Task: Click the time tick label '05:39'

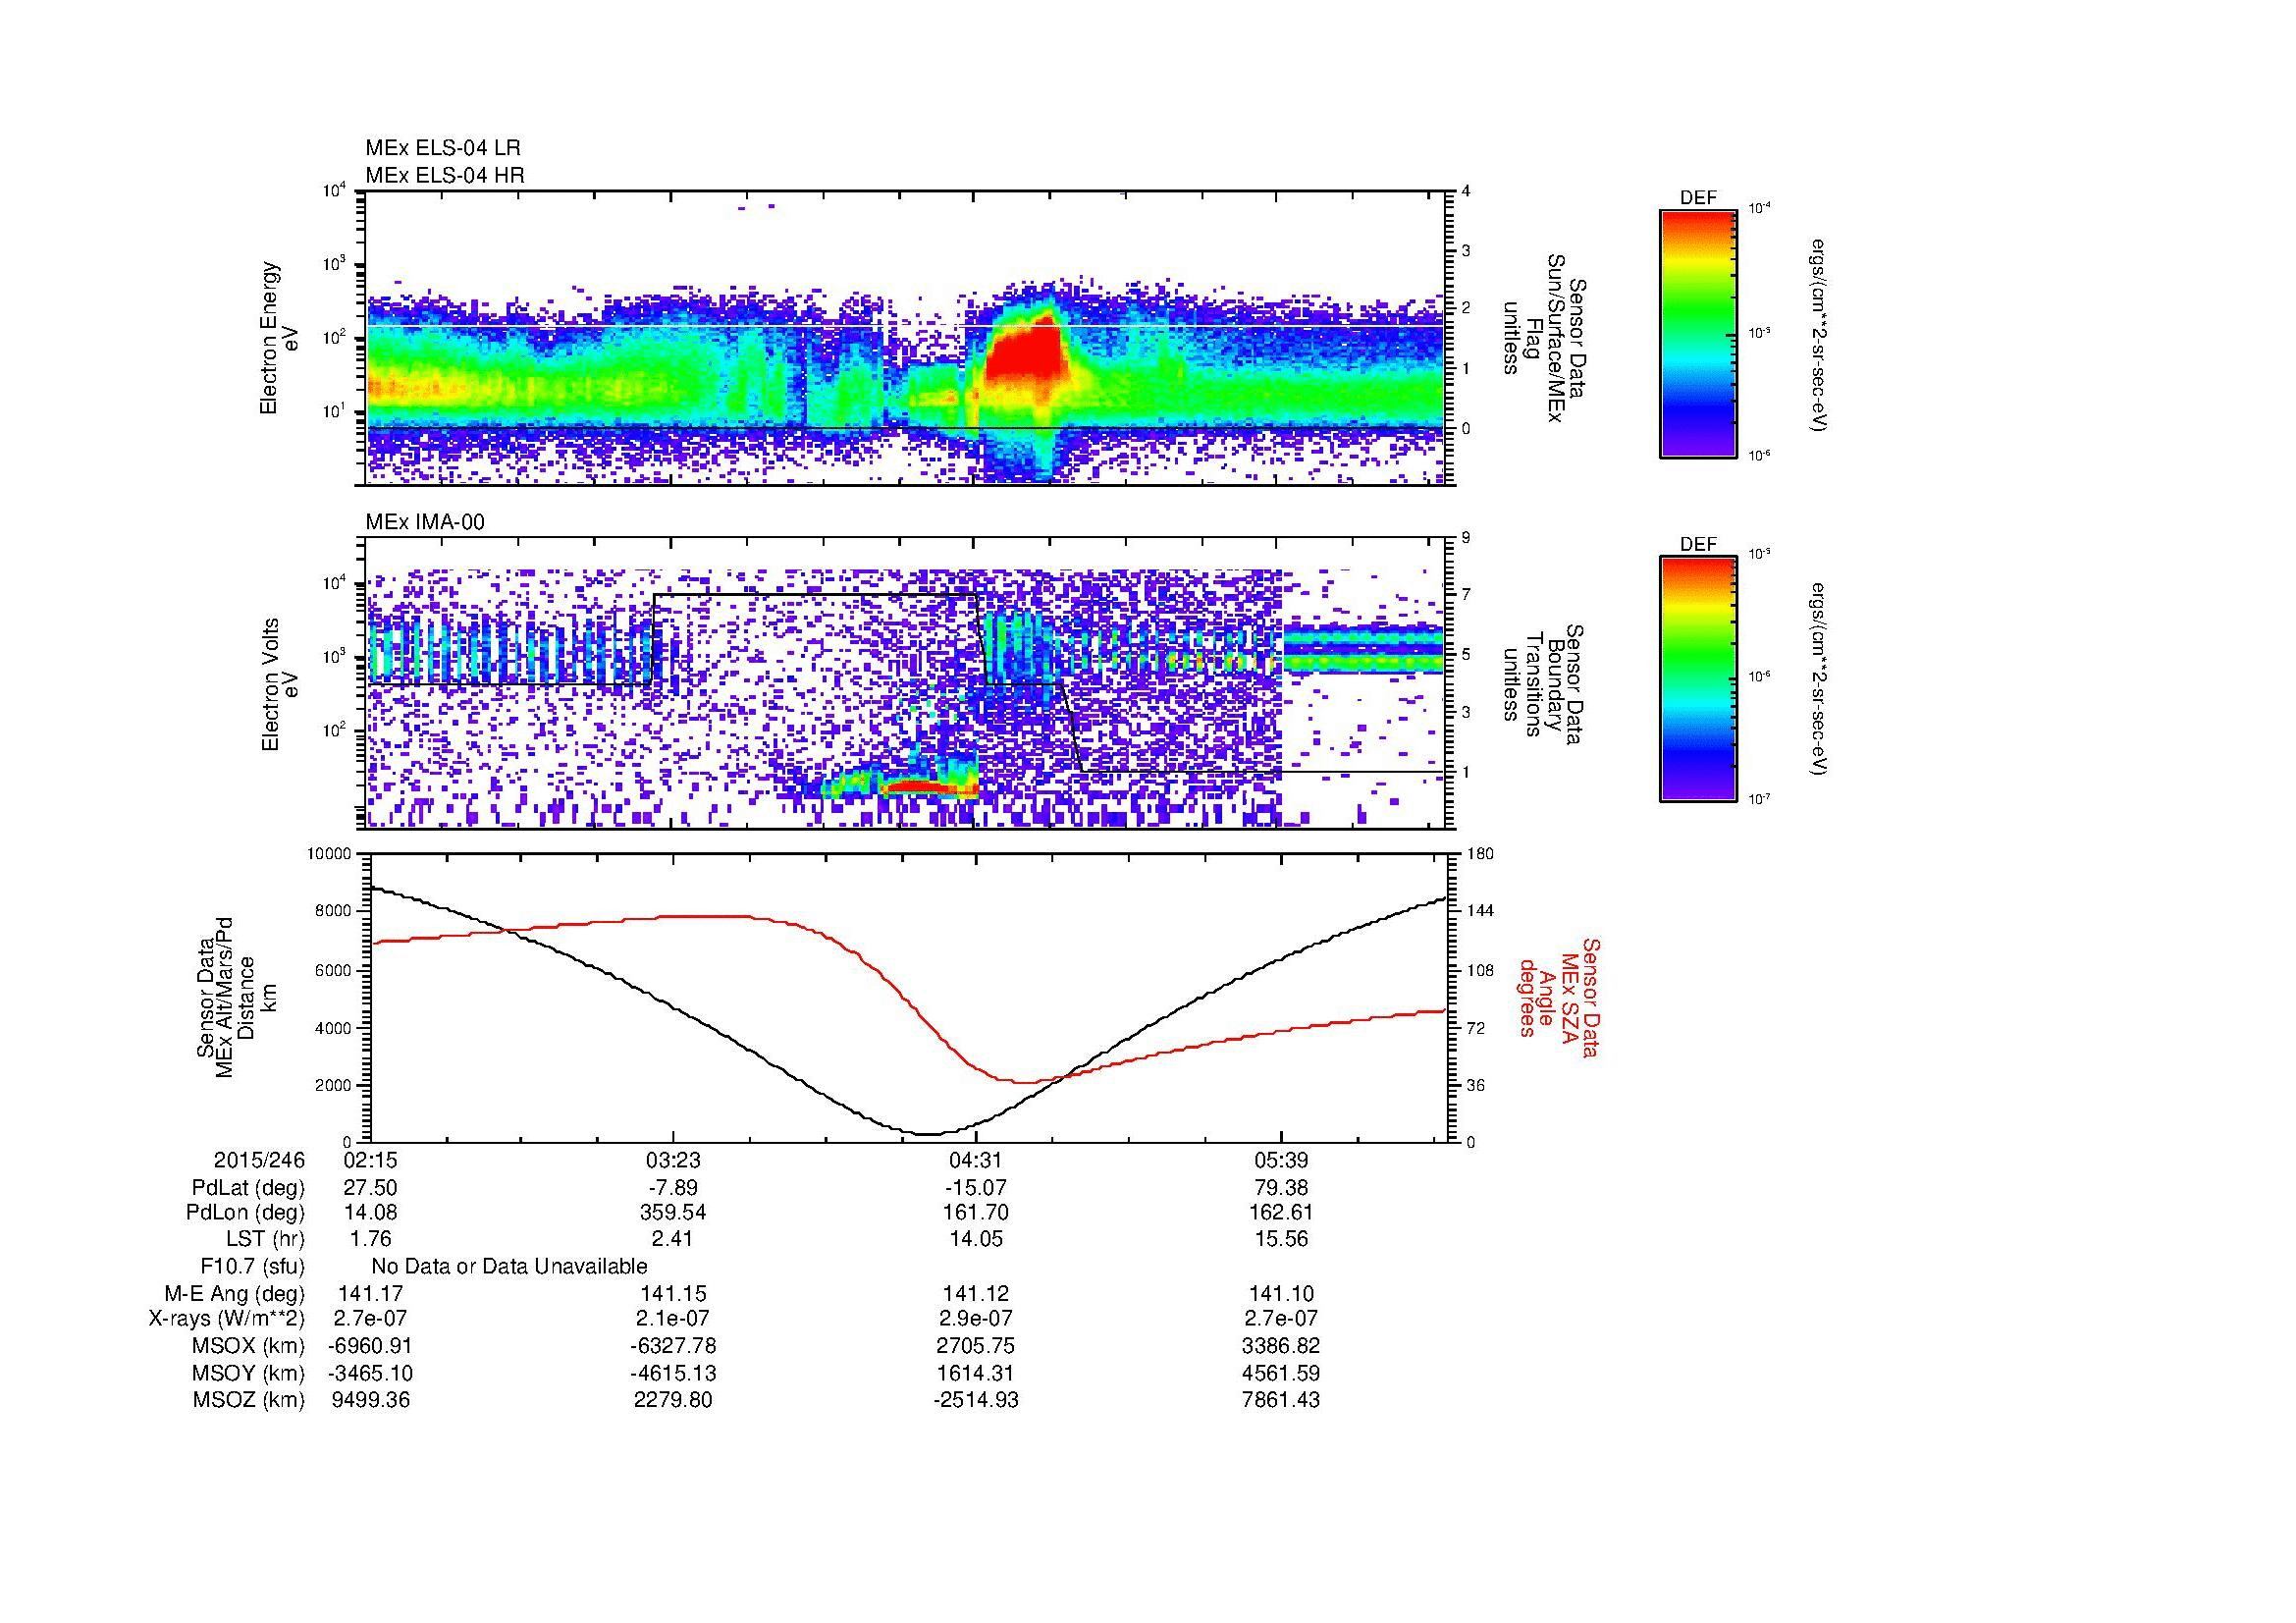Action: (x=1281, y=1160)
